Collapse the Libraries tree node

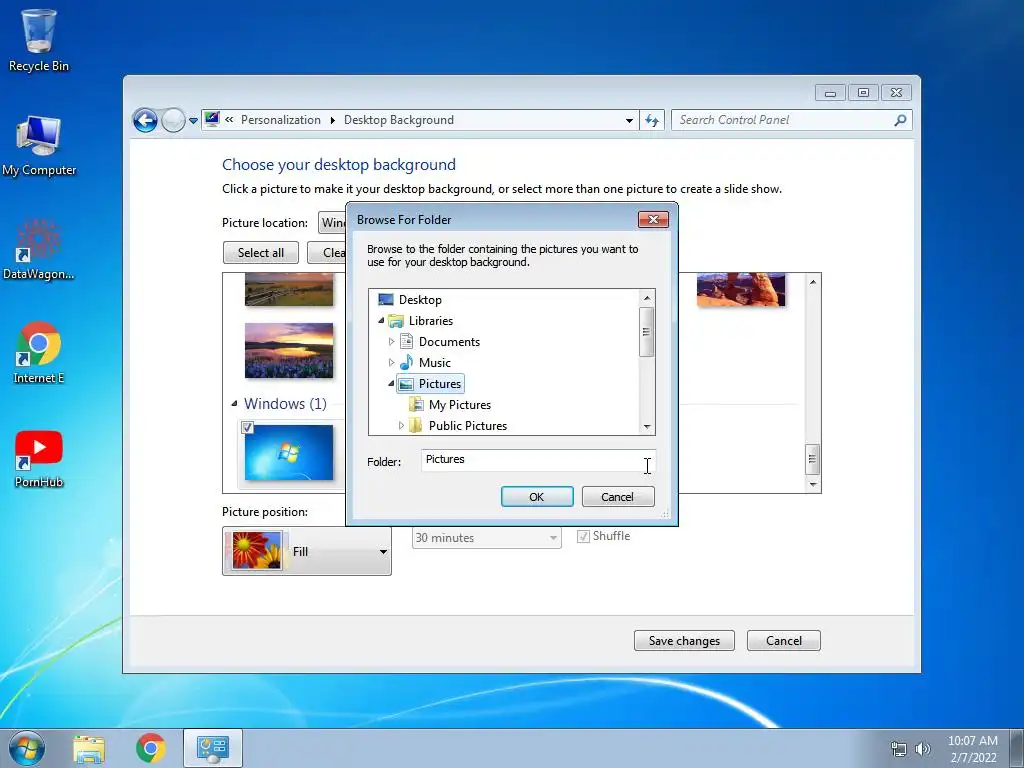click(381, 321)
